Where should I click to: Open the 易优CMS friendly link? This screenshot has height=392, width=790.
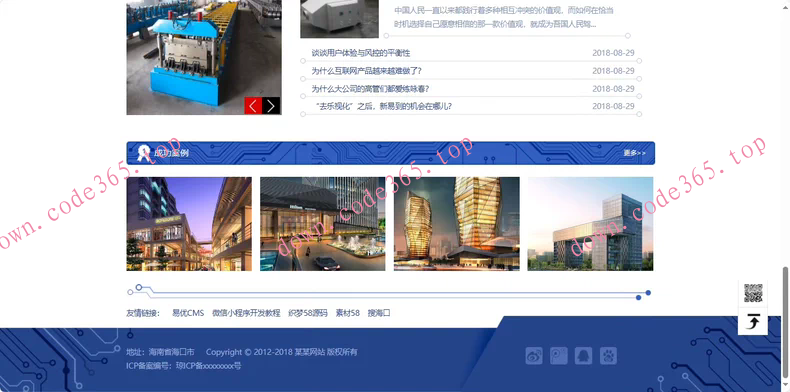pos(188,313)
